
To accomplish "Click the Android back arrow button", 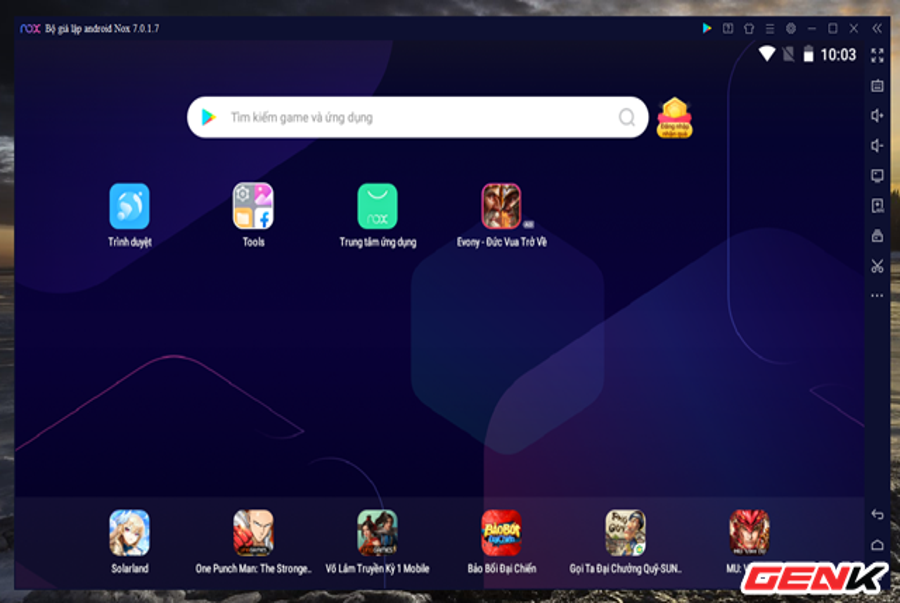I will [x=877, y=515].
